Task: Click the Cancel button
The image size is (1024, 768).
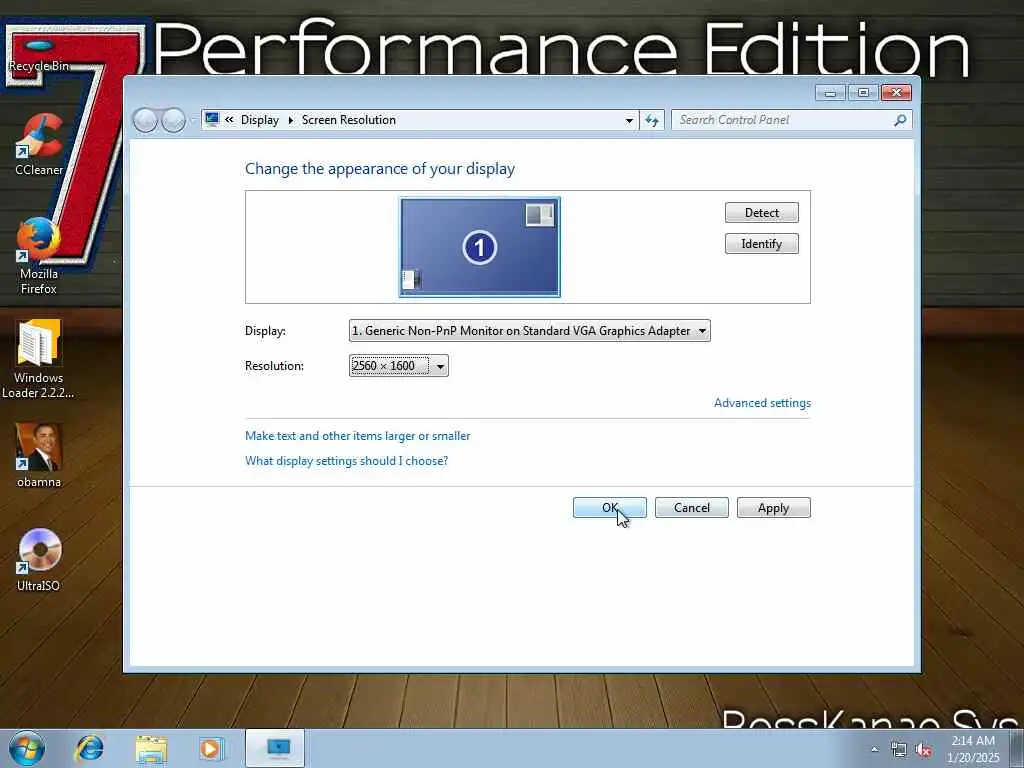Action: (692, 508)
